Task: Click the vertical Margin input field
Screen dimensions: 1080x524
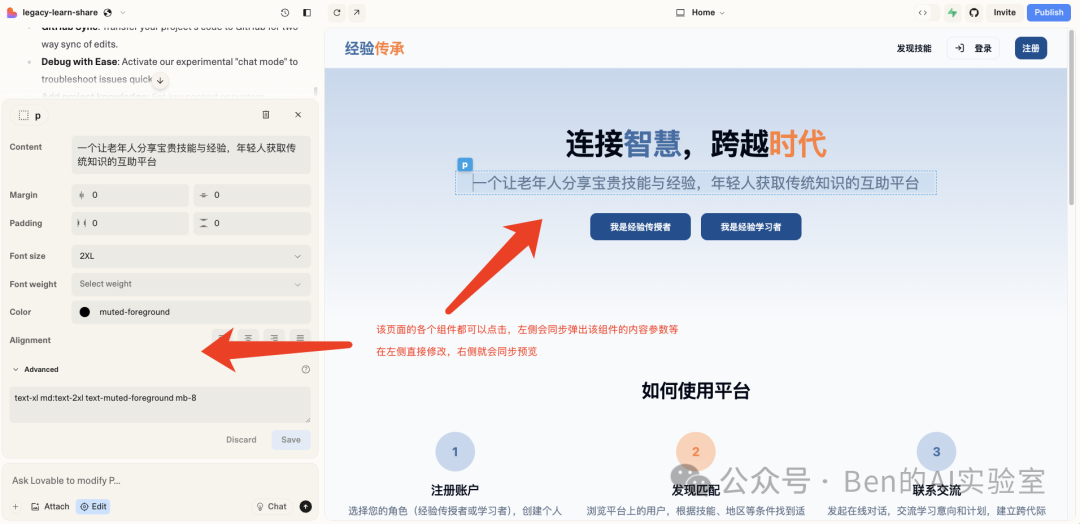Action: click(x=252, y=195)
